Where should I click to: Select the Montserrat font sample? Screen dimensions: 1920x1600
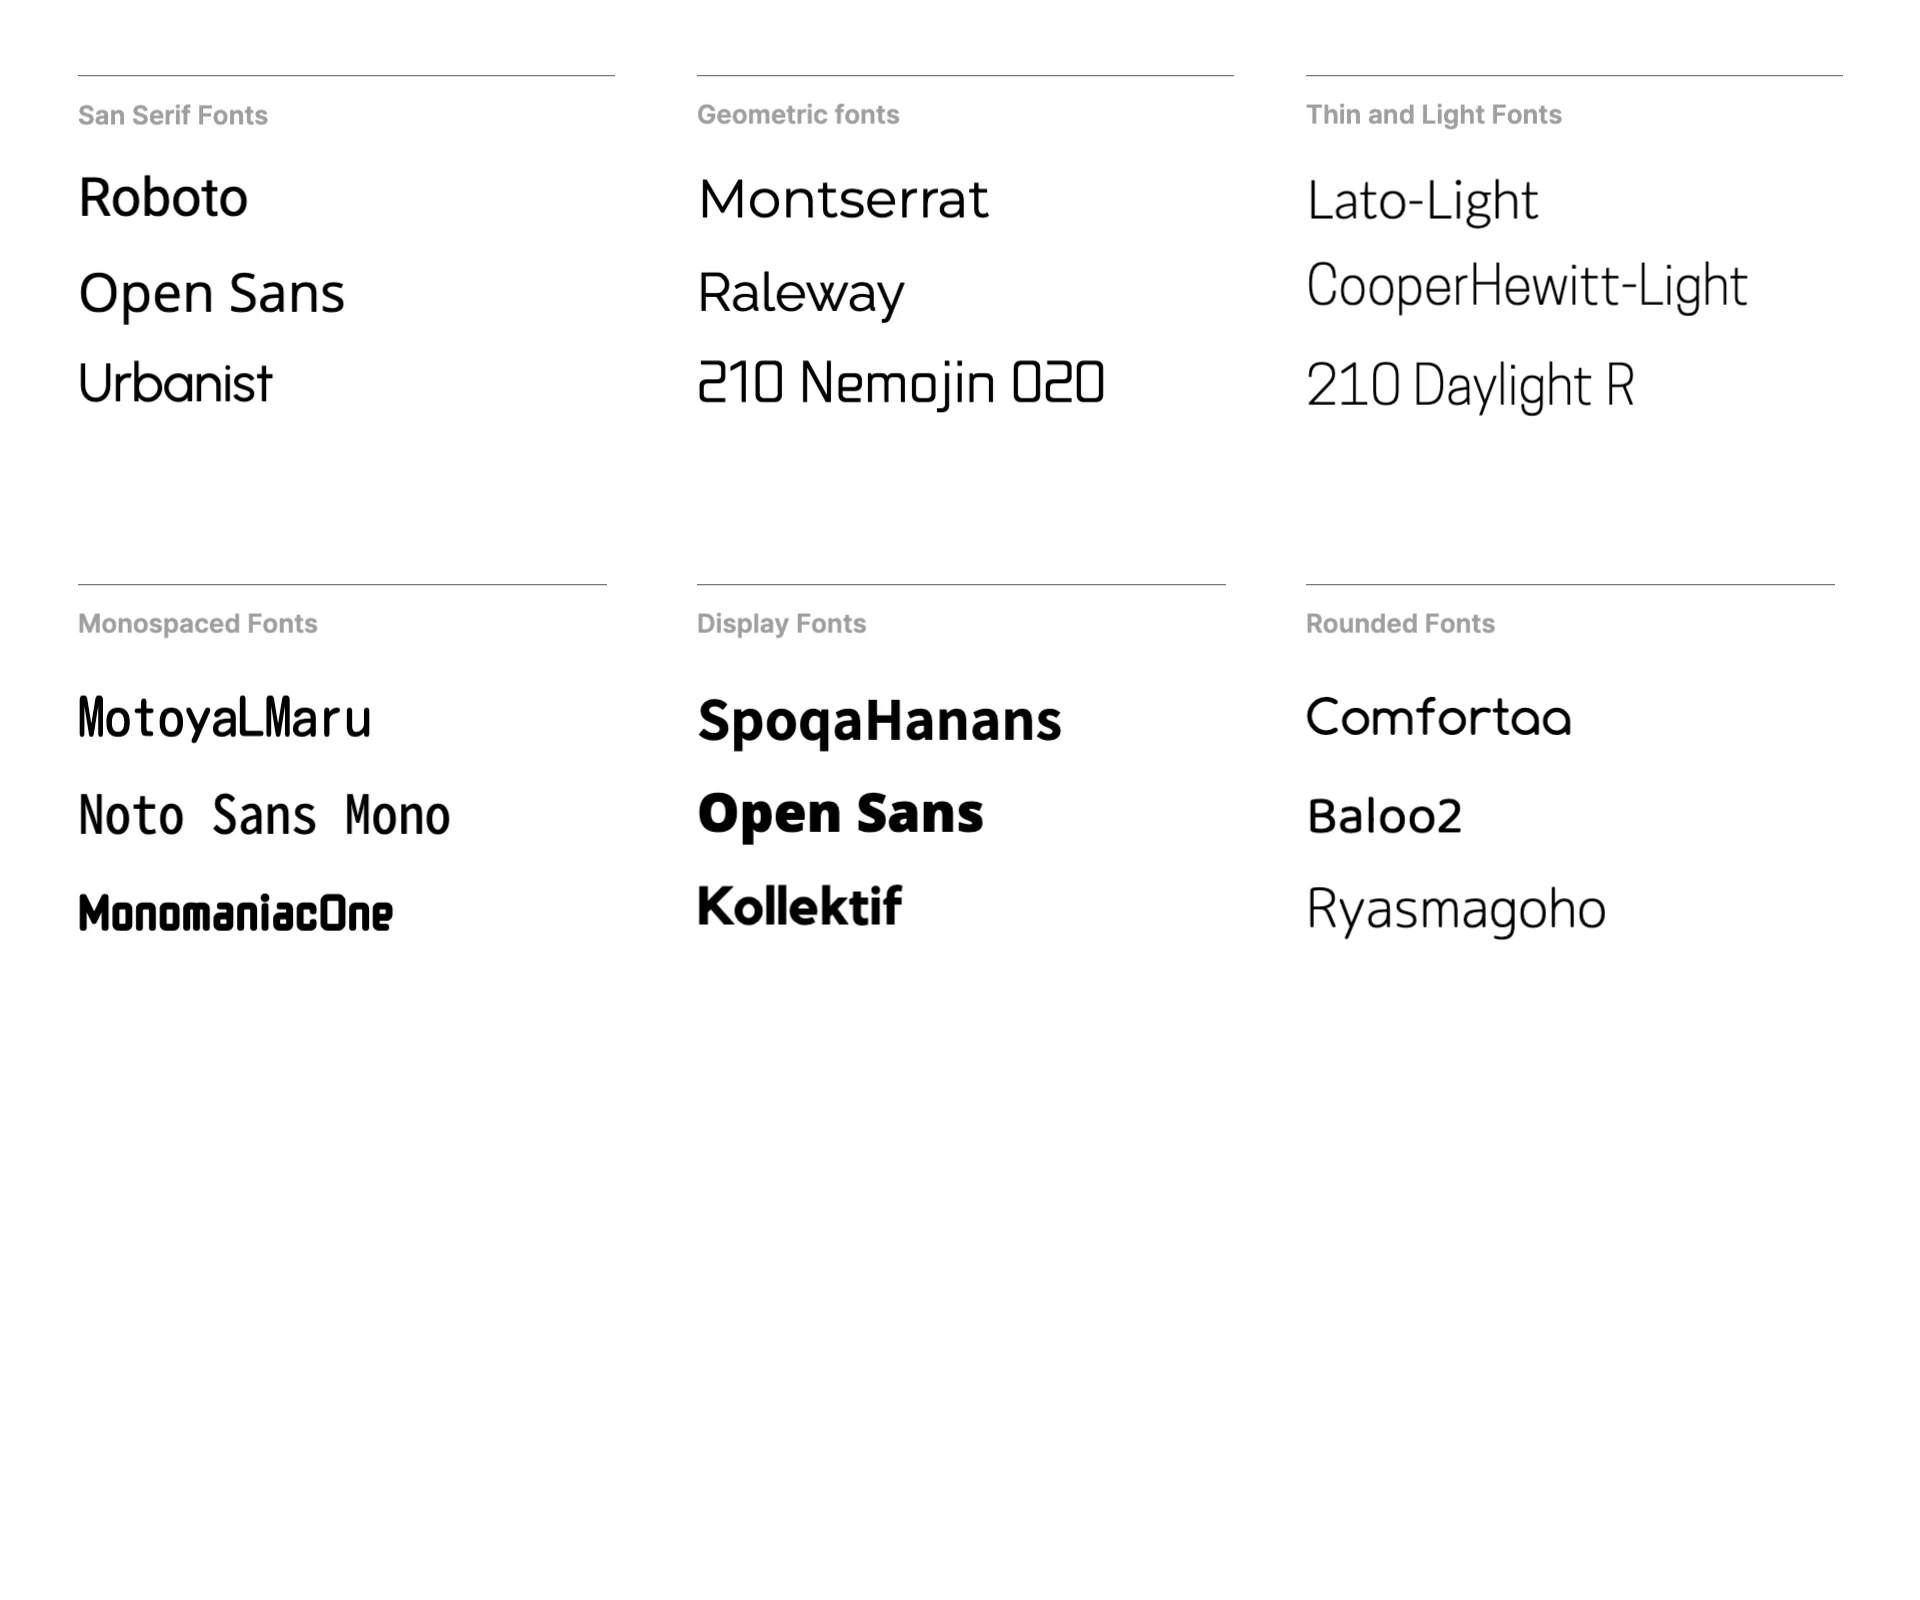[x=843, y=199]
